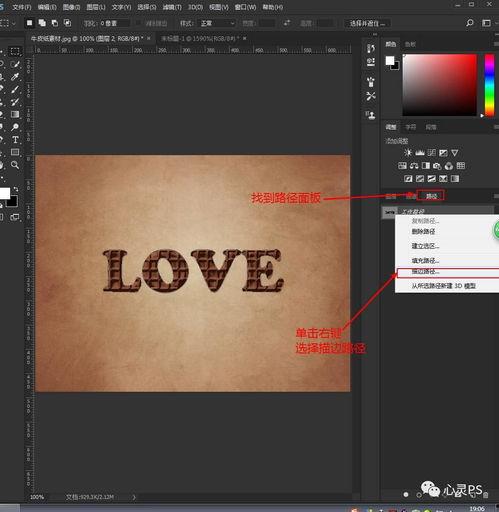Pick a hue on the rainbow color slider
The image size is (499, 512).
pyautogui.click(x=489, y=85)
